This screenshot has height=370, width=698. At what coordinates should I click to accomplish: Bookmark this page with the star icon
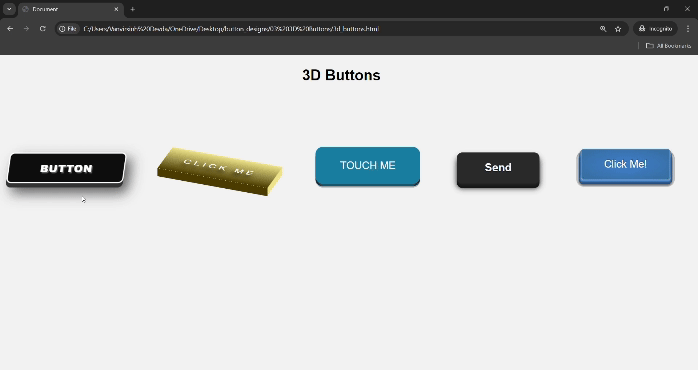618,28
